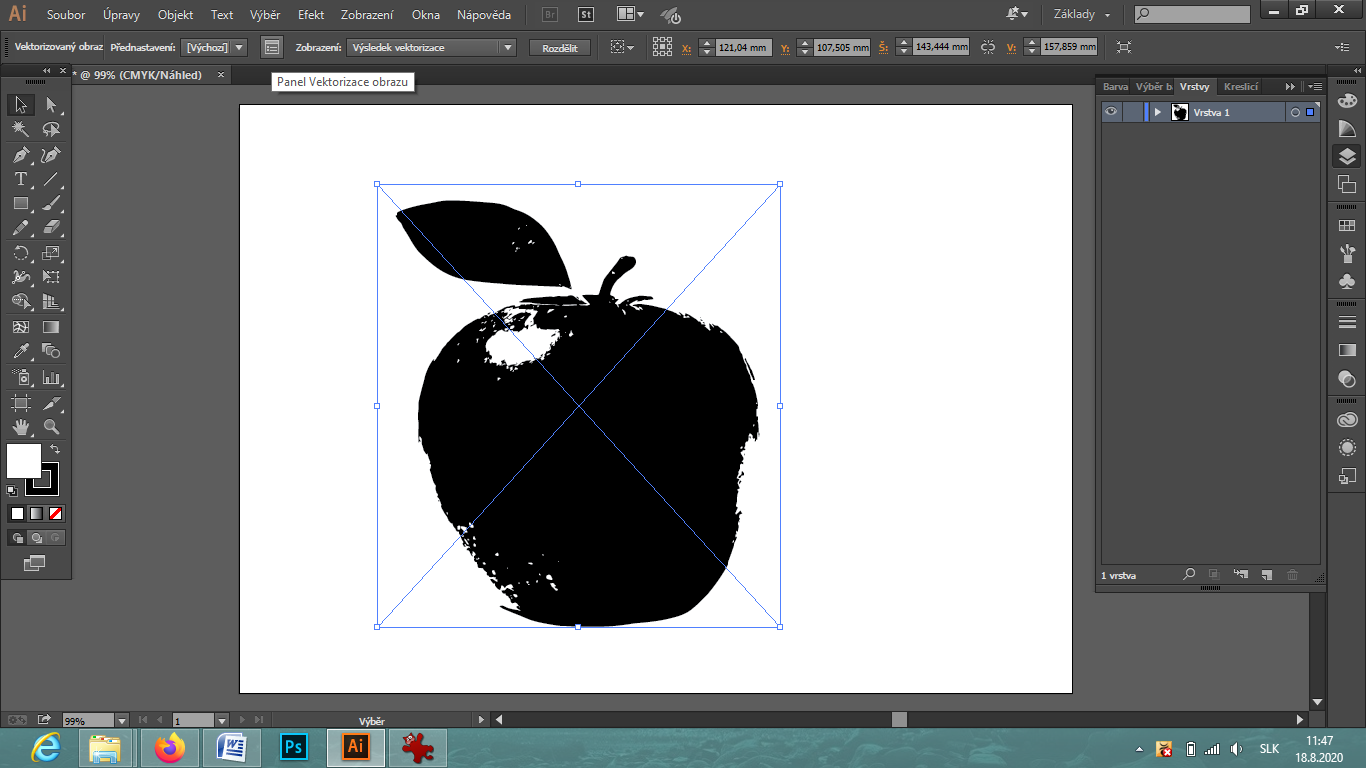Switch to the Barva panel tab
1366x768 pixels.
click(x=1114, y=87)
